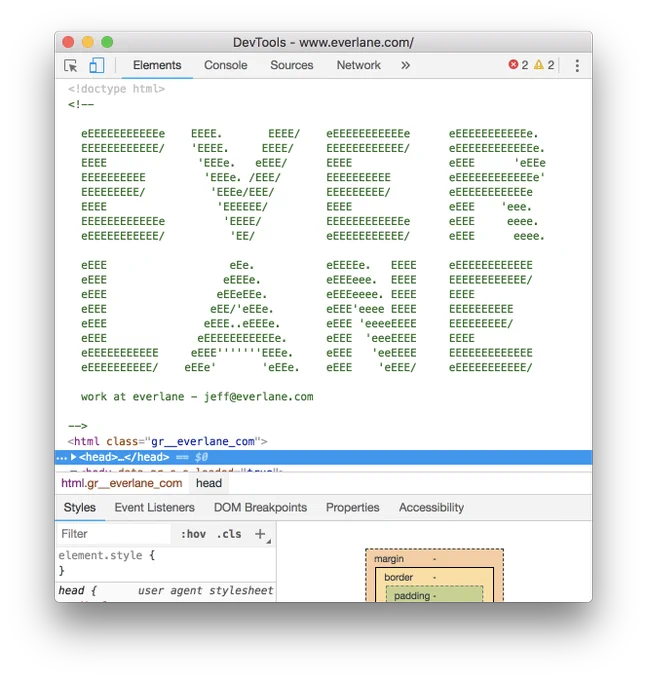Image resolution: width=647 pixels, height=680 pixels.
Task: Click the styles Filter input field
Action: [114, 534]
